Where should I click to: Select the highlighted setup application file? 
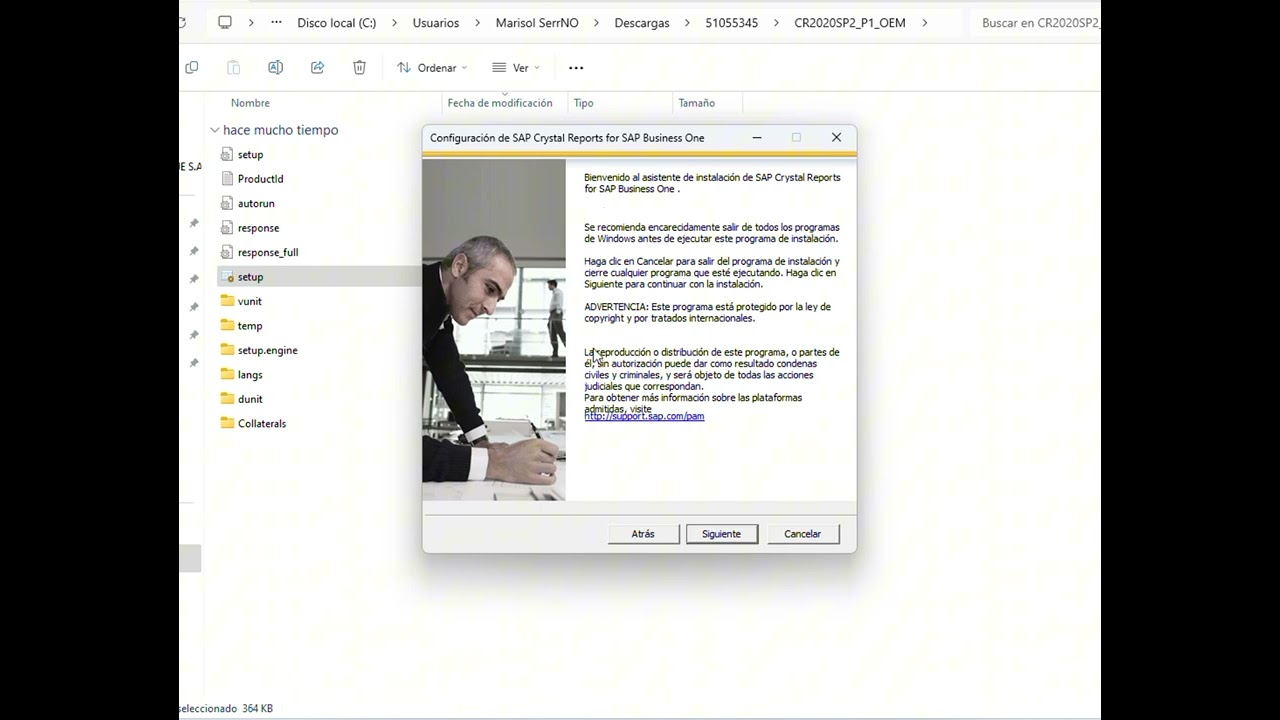pyautogui.click(x=320, y=277)
